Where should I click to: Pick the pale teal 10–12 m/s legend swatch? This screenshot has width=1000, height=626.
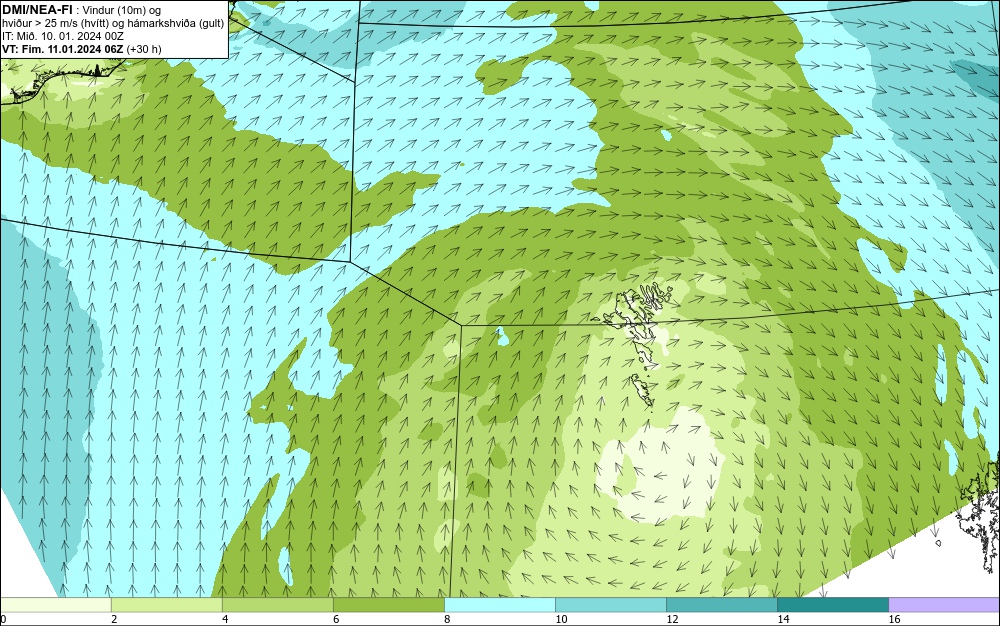[x=610, y=605]
